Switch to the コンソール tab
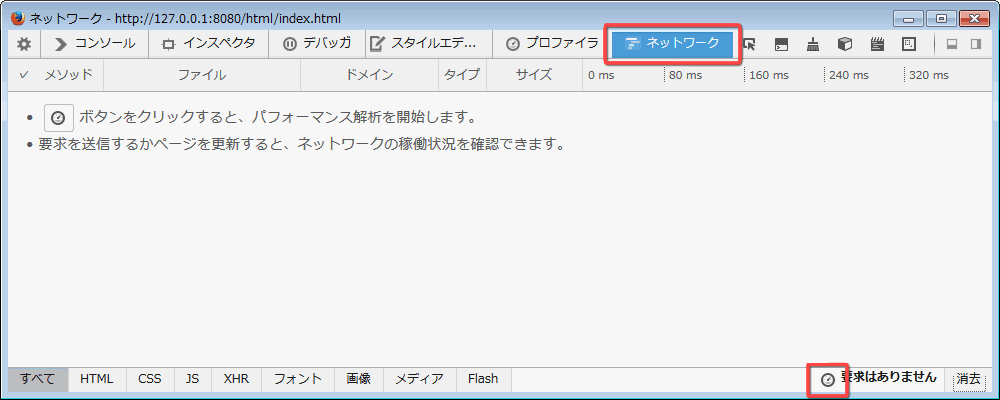 coord(94,44)
